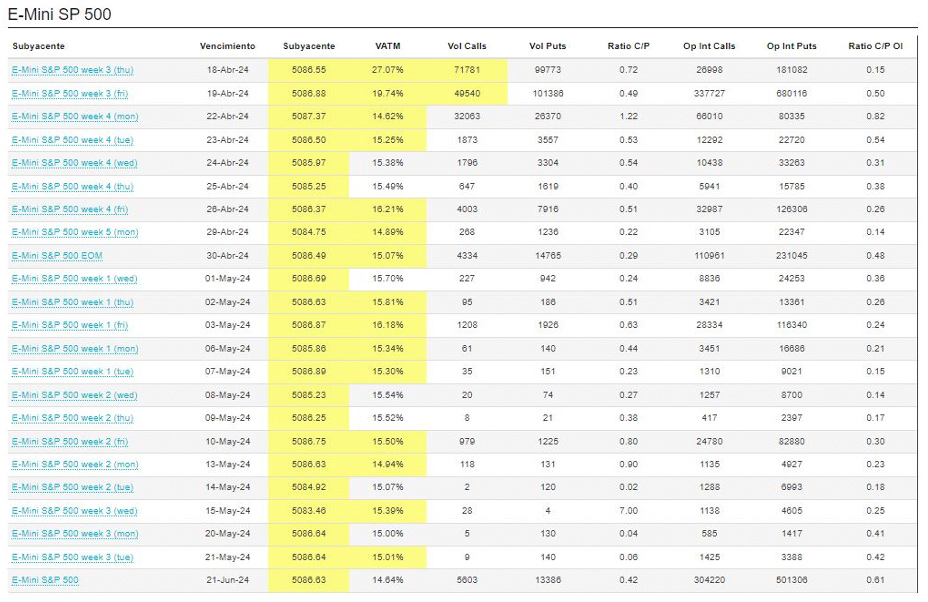The image size is (928, 602).
Task: Open the last E-Mini S&P 500 link expiring 21-Jun-24
Action: pos(45,581)
